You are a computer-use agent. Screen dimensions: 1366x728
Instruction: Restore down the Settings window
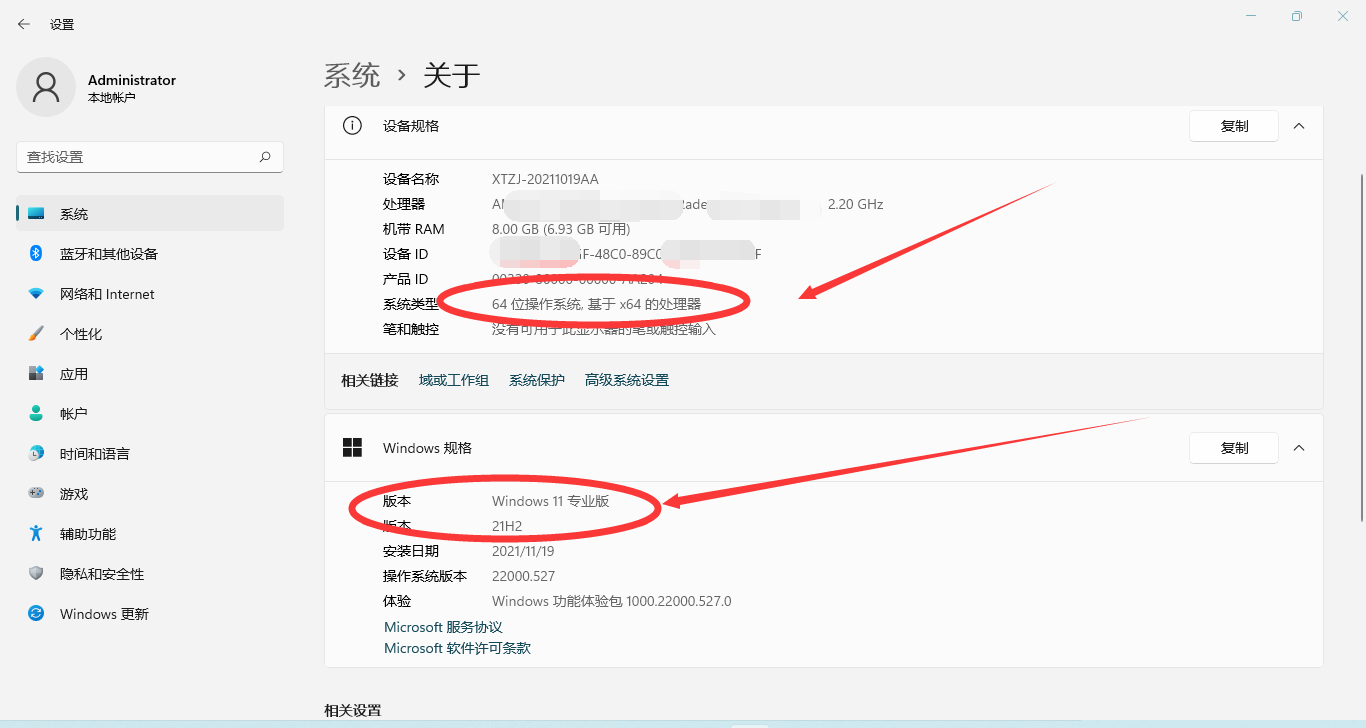click(1296, 16)
